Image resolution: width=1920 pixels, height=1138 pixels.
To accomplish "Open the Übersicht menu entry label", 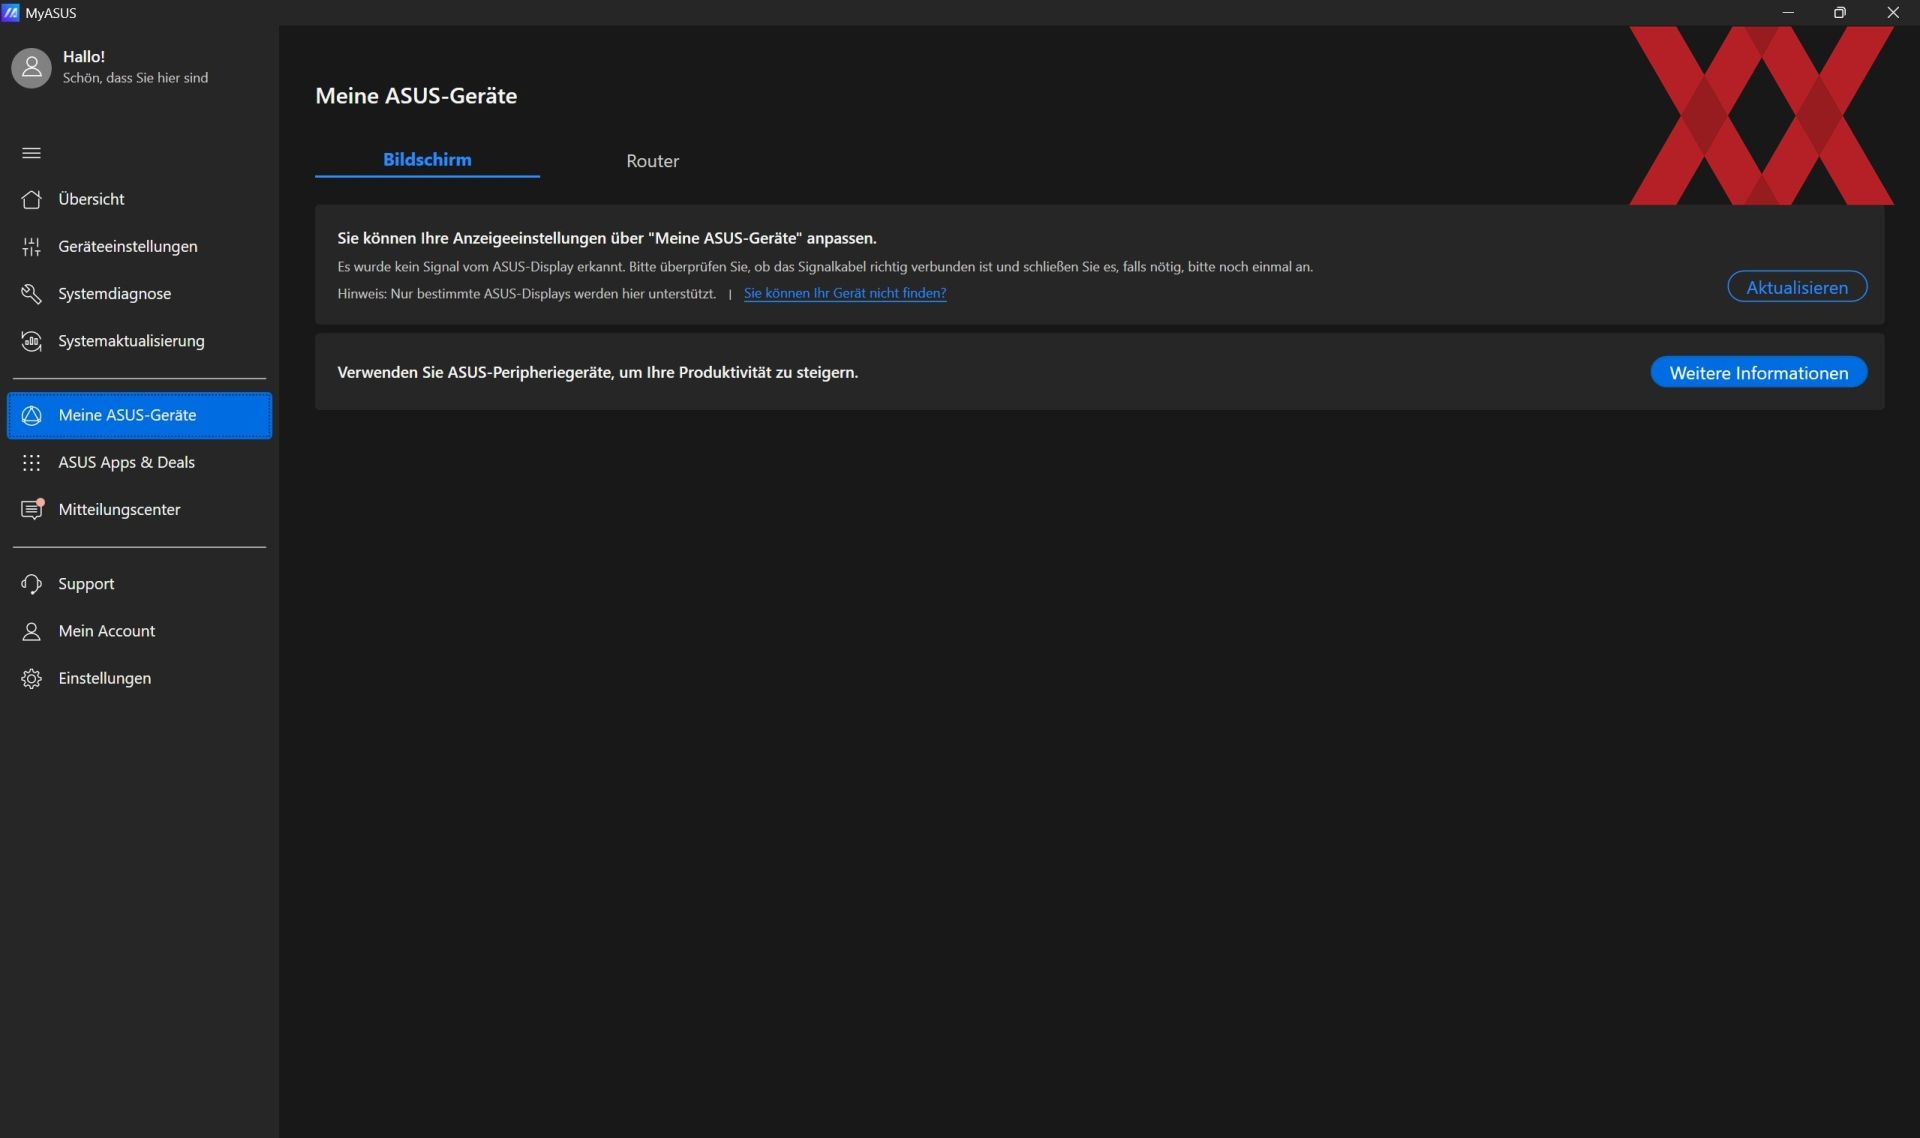I will [x=91, y=199].
